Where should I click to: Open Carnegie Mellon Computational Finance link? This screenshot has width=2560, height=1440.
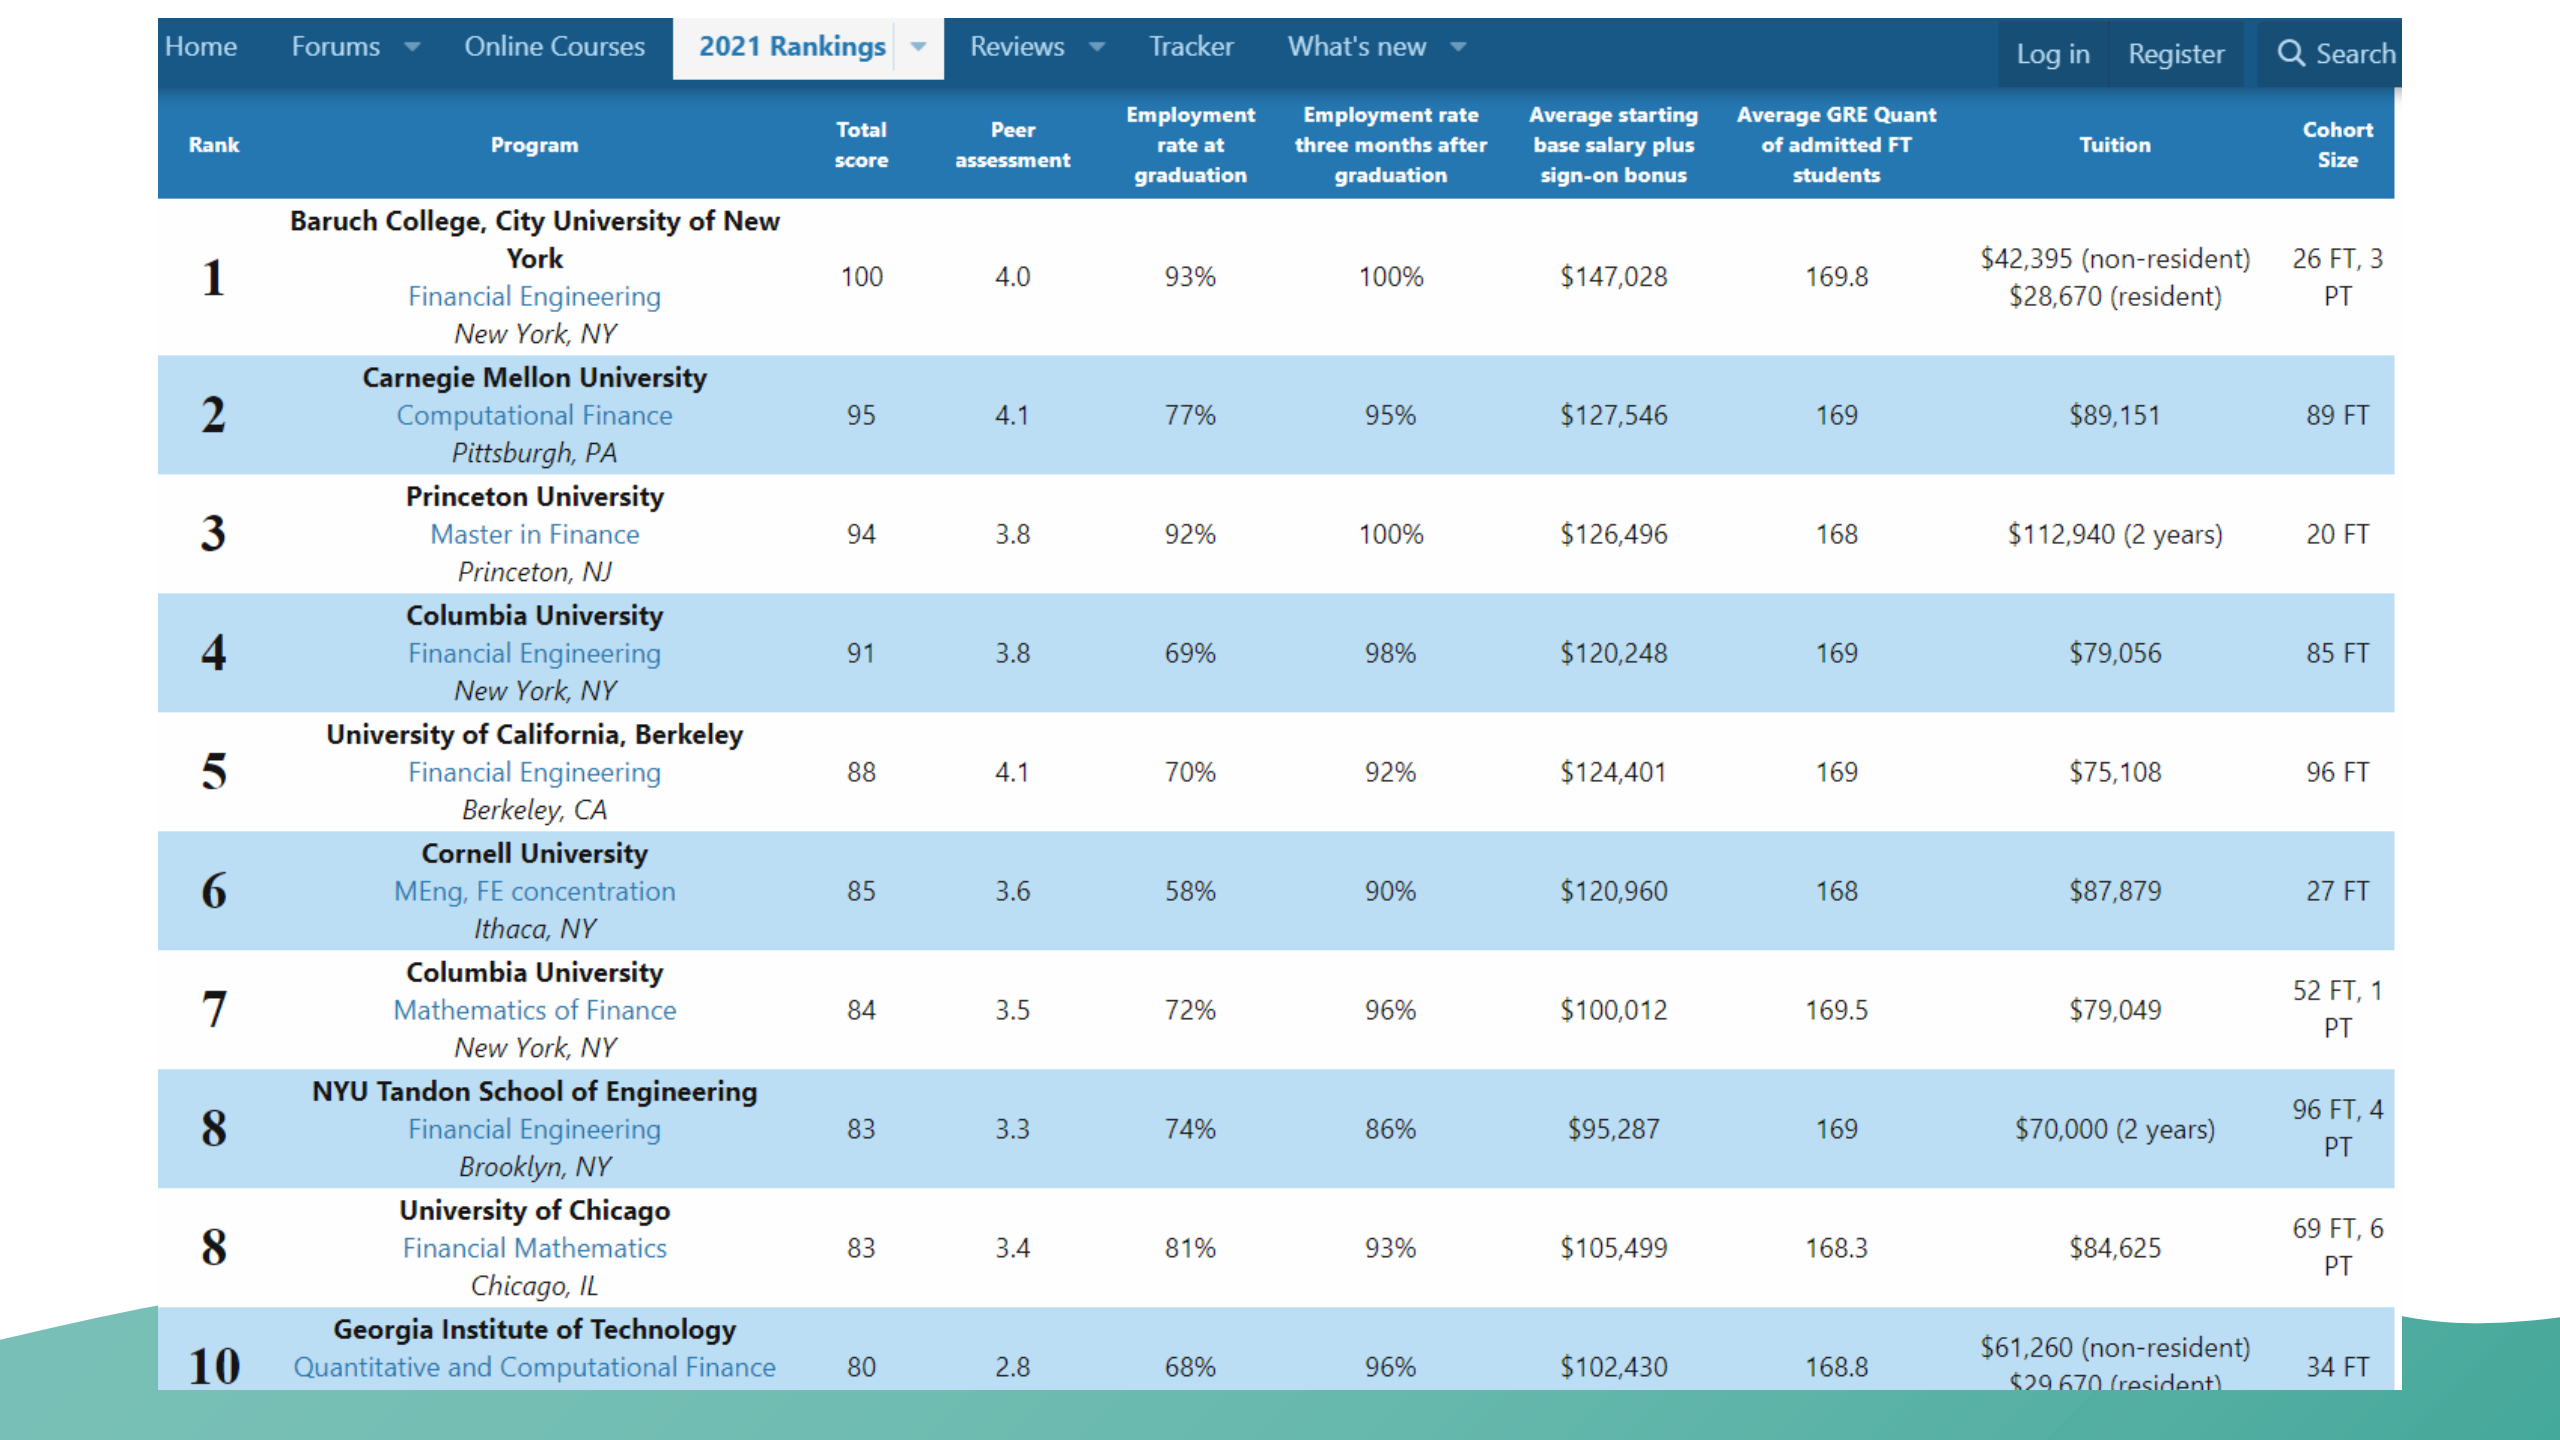coord(534,416)
